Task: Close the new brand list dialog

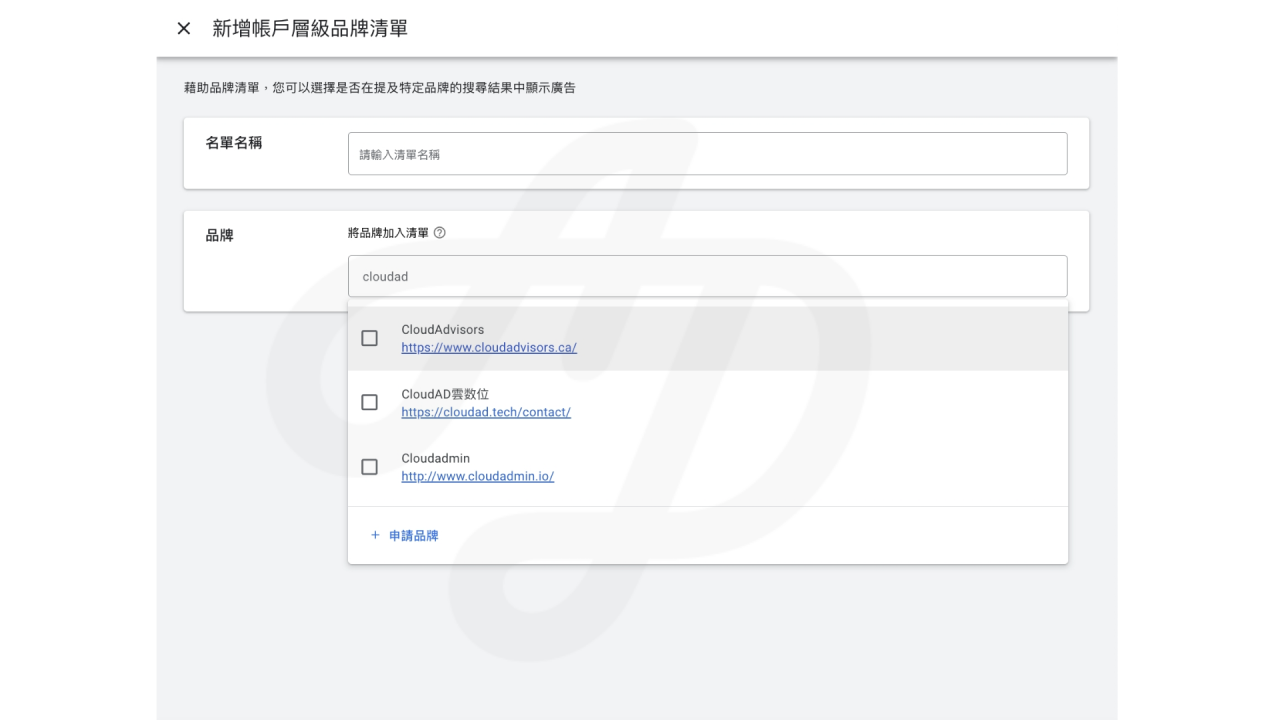Action: pyautogui.click(x=183, y=29)
